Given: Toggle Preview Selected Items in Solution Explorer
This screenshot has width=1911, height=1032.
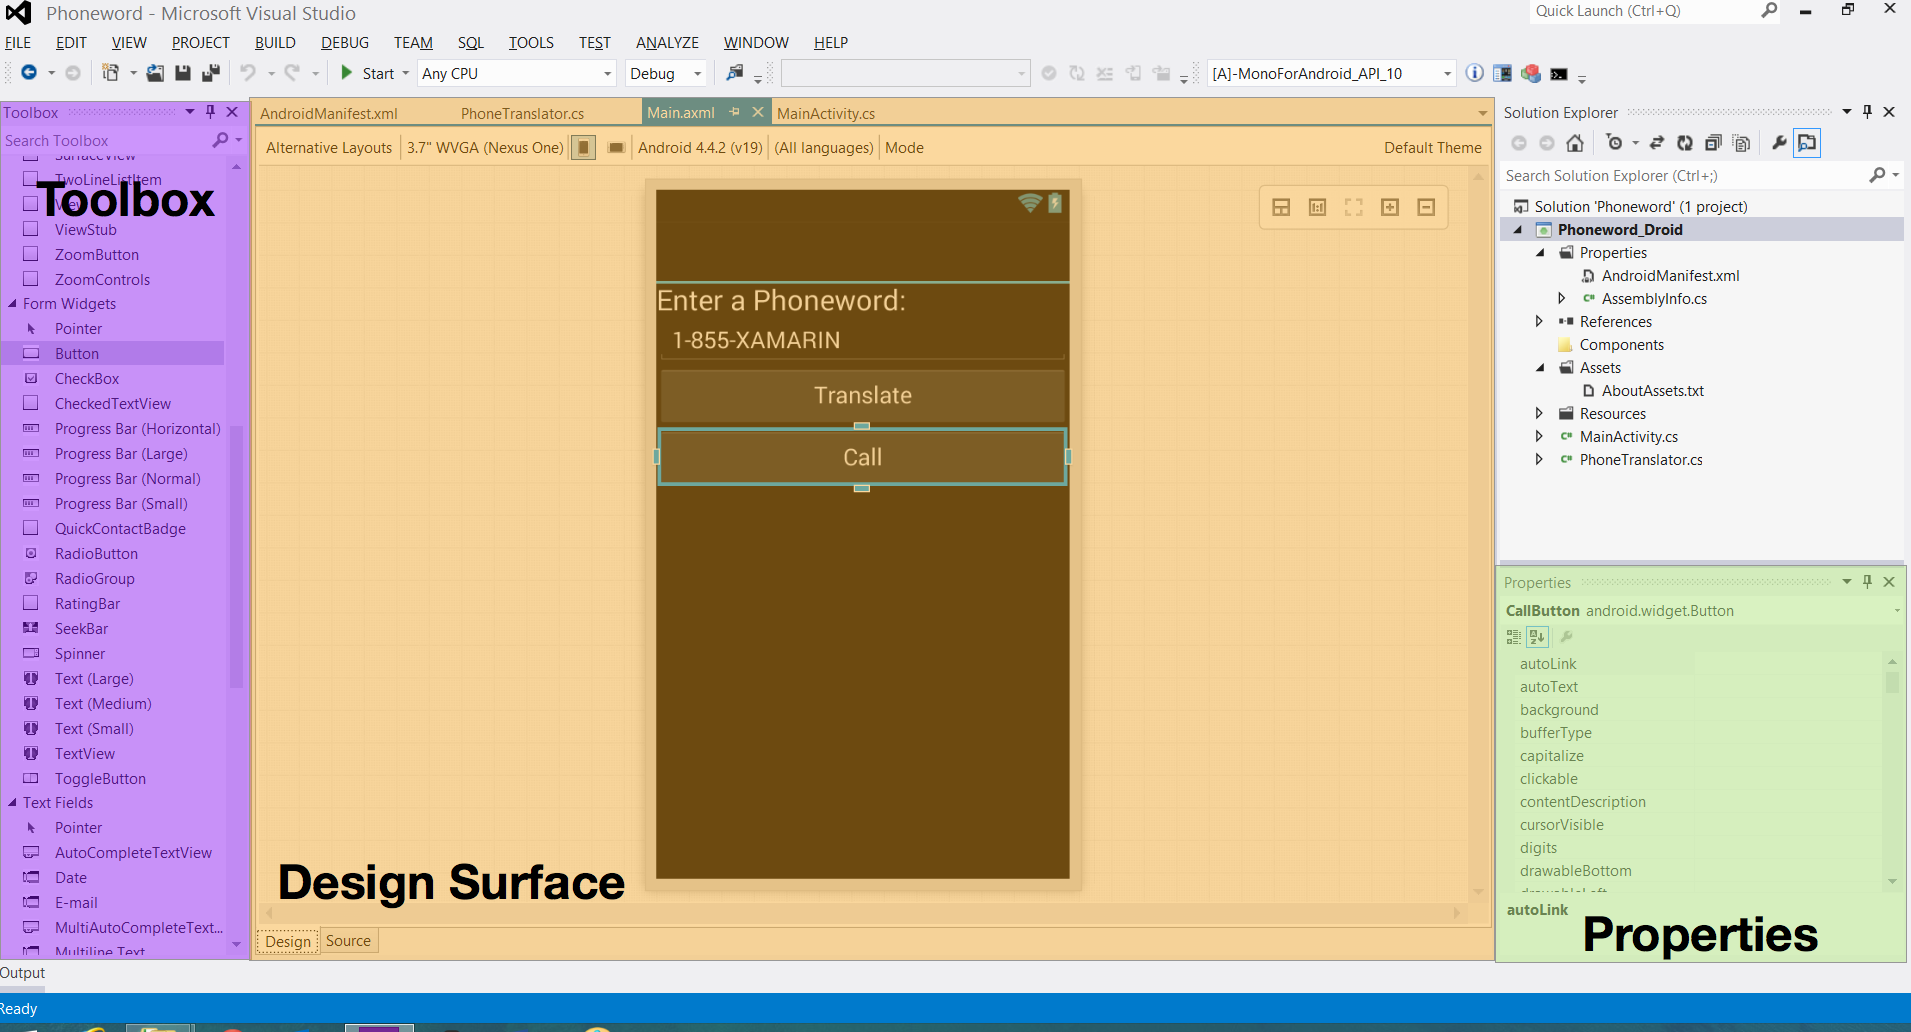Looking at the screenshot, I should pos(1807,143).
